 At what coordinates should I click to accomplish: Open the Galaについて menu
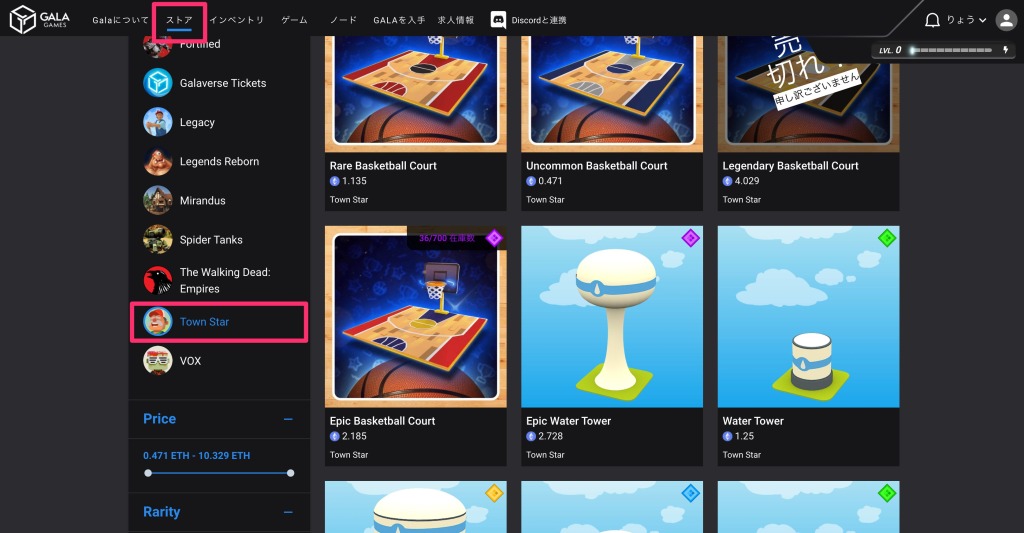coord(120,20)
